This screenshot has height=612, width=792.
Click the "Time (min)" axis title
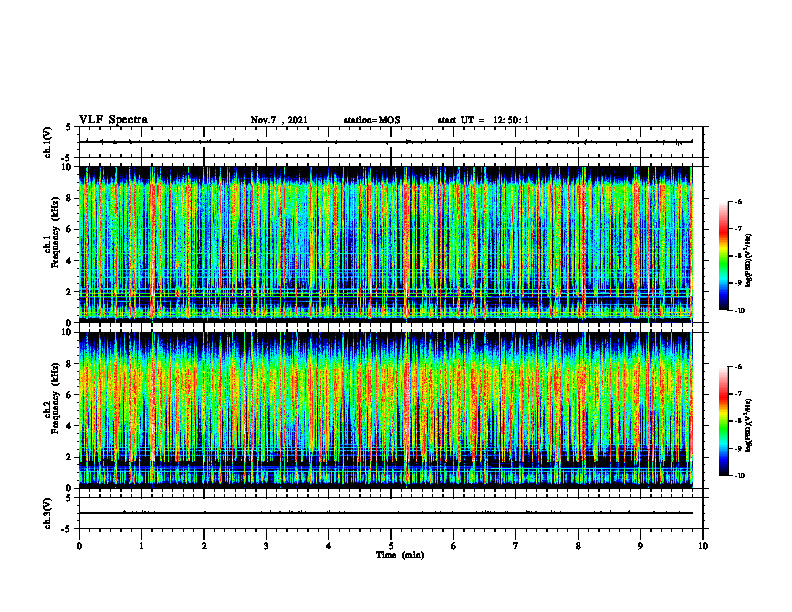click(400, 555)
